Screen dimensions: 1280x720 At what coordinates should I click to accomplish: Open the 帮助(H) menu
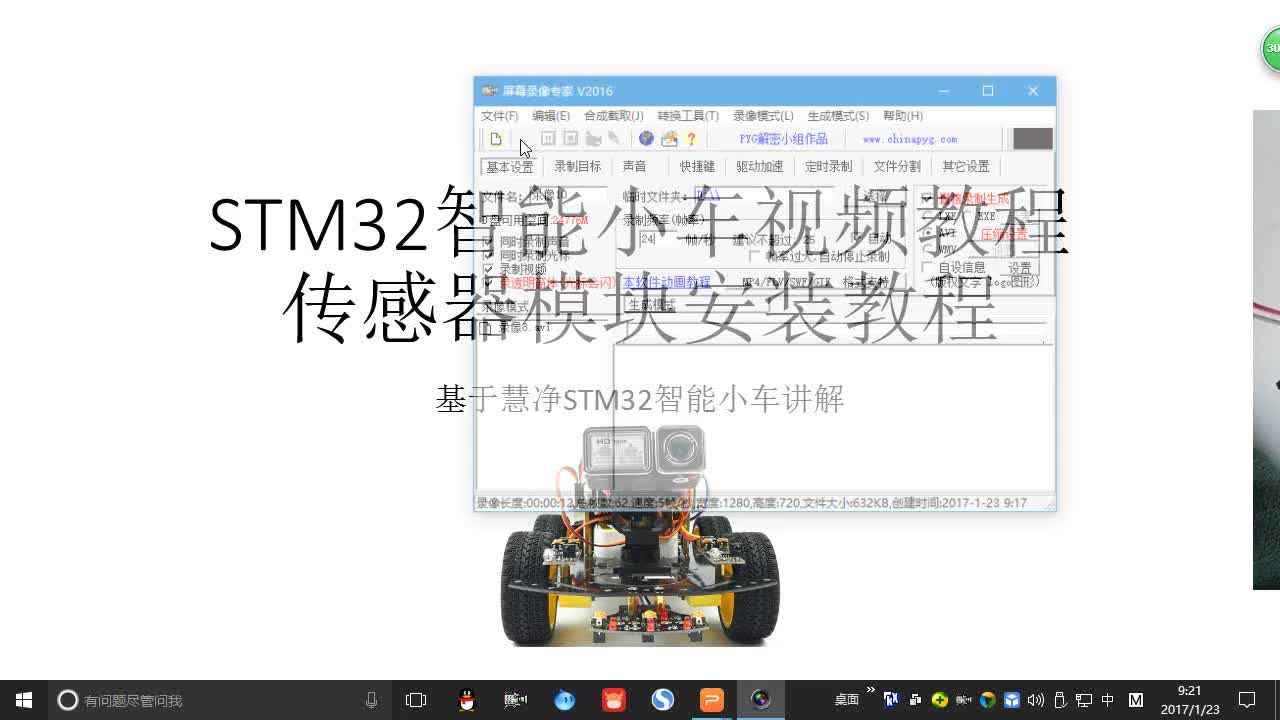click(x=903, y=116)
